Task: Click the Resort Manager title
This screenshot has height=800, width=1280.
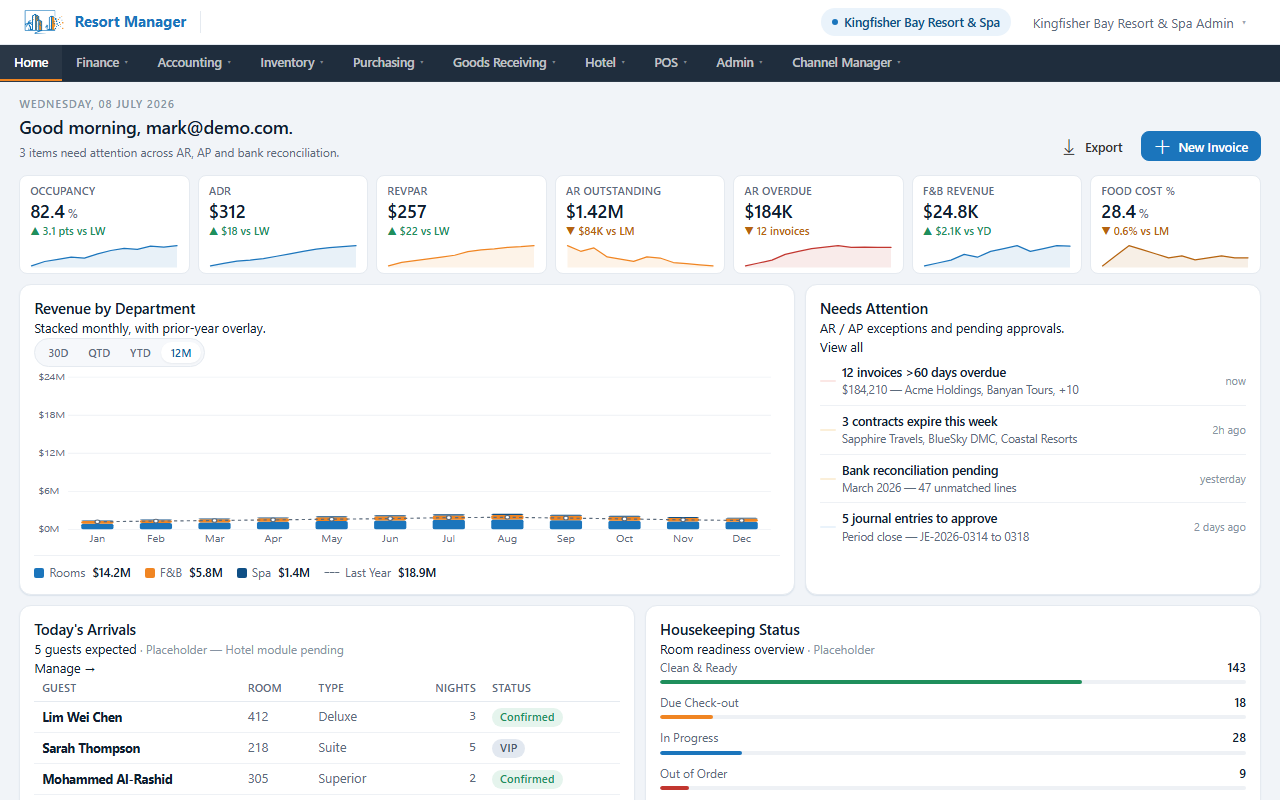Action: pos(131,22)
